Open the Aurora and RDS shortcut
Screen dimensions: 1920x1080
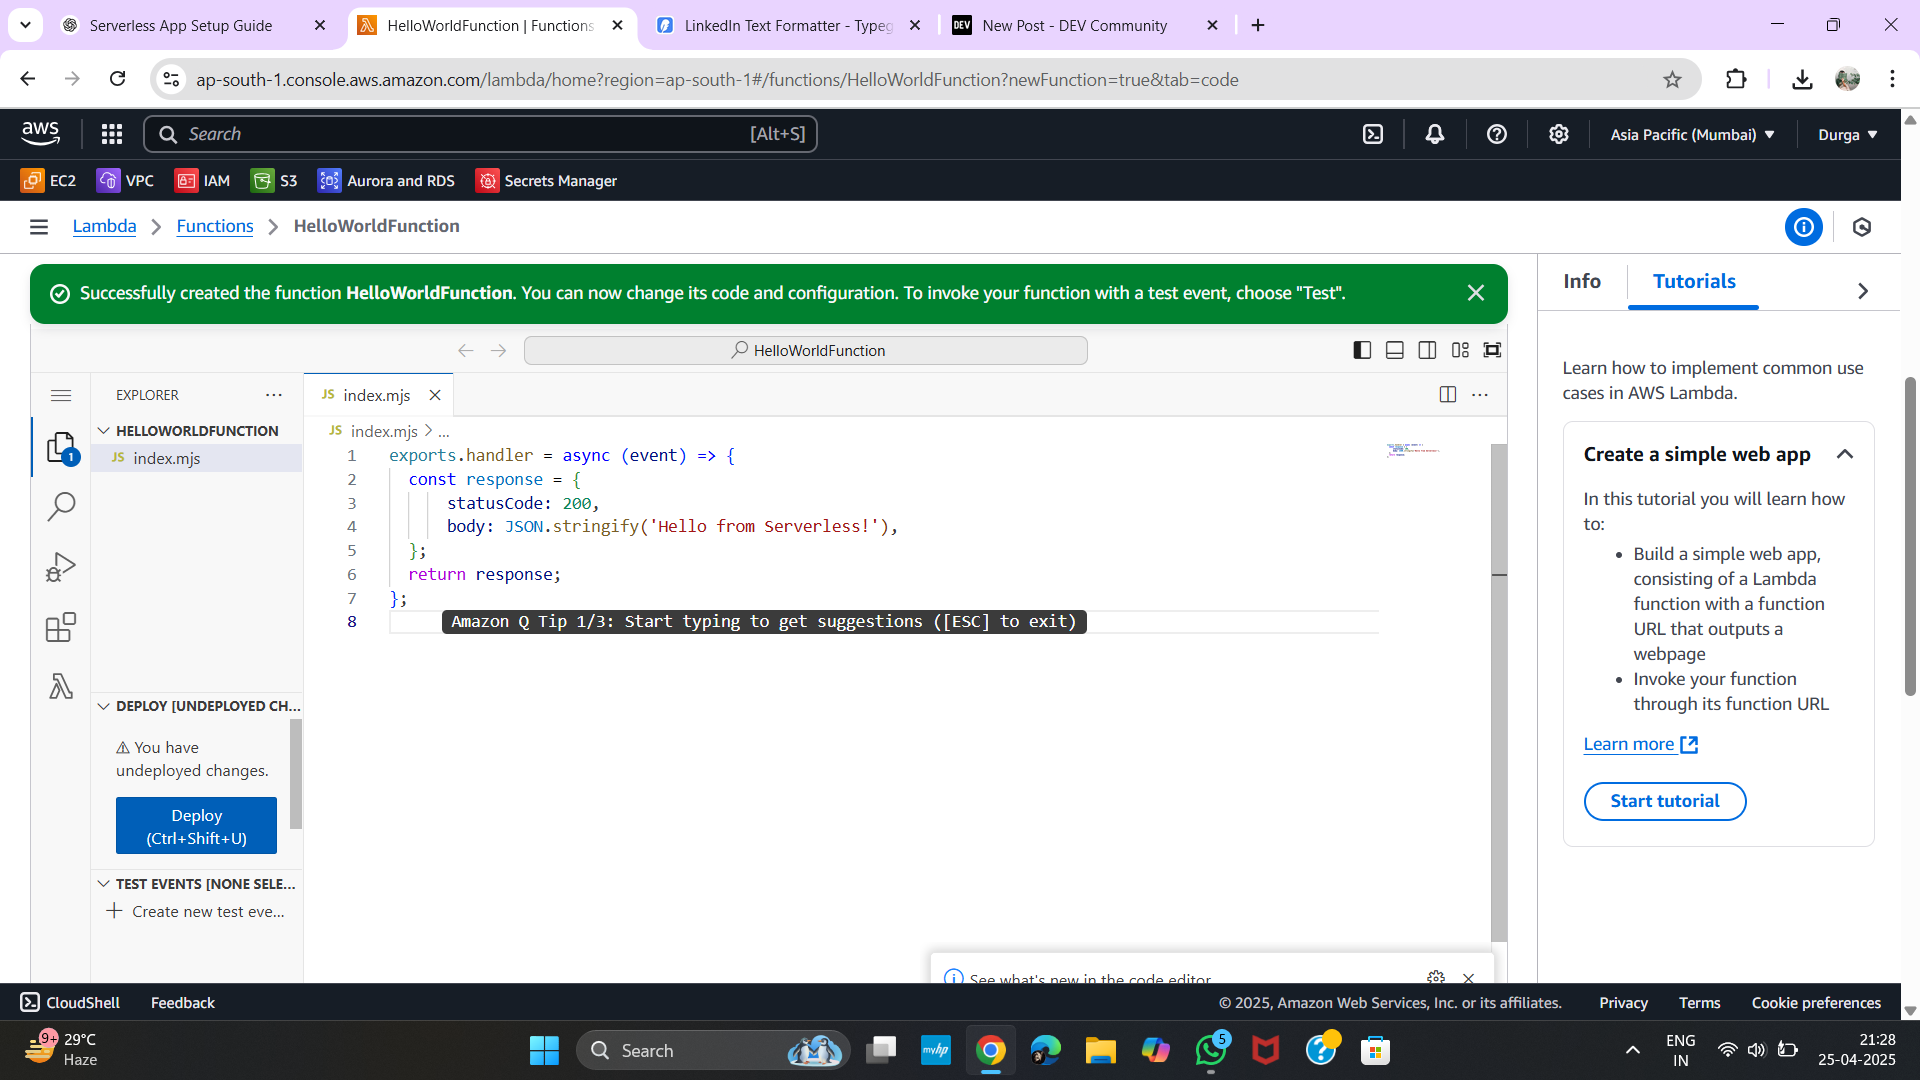pos(386,181)
